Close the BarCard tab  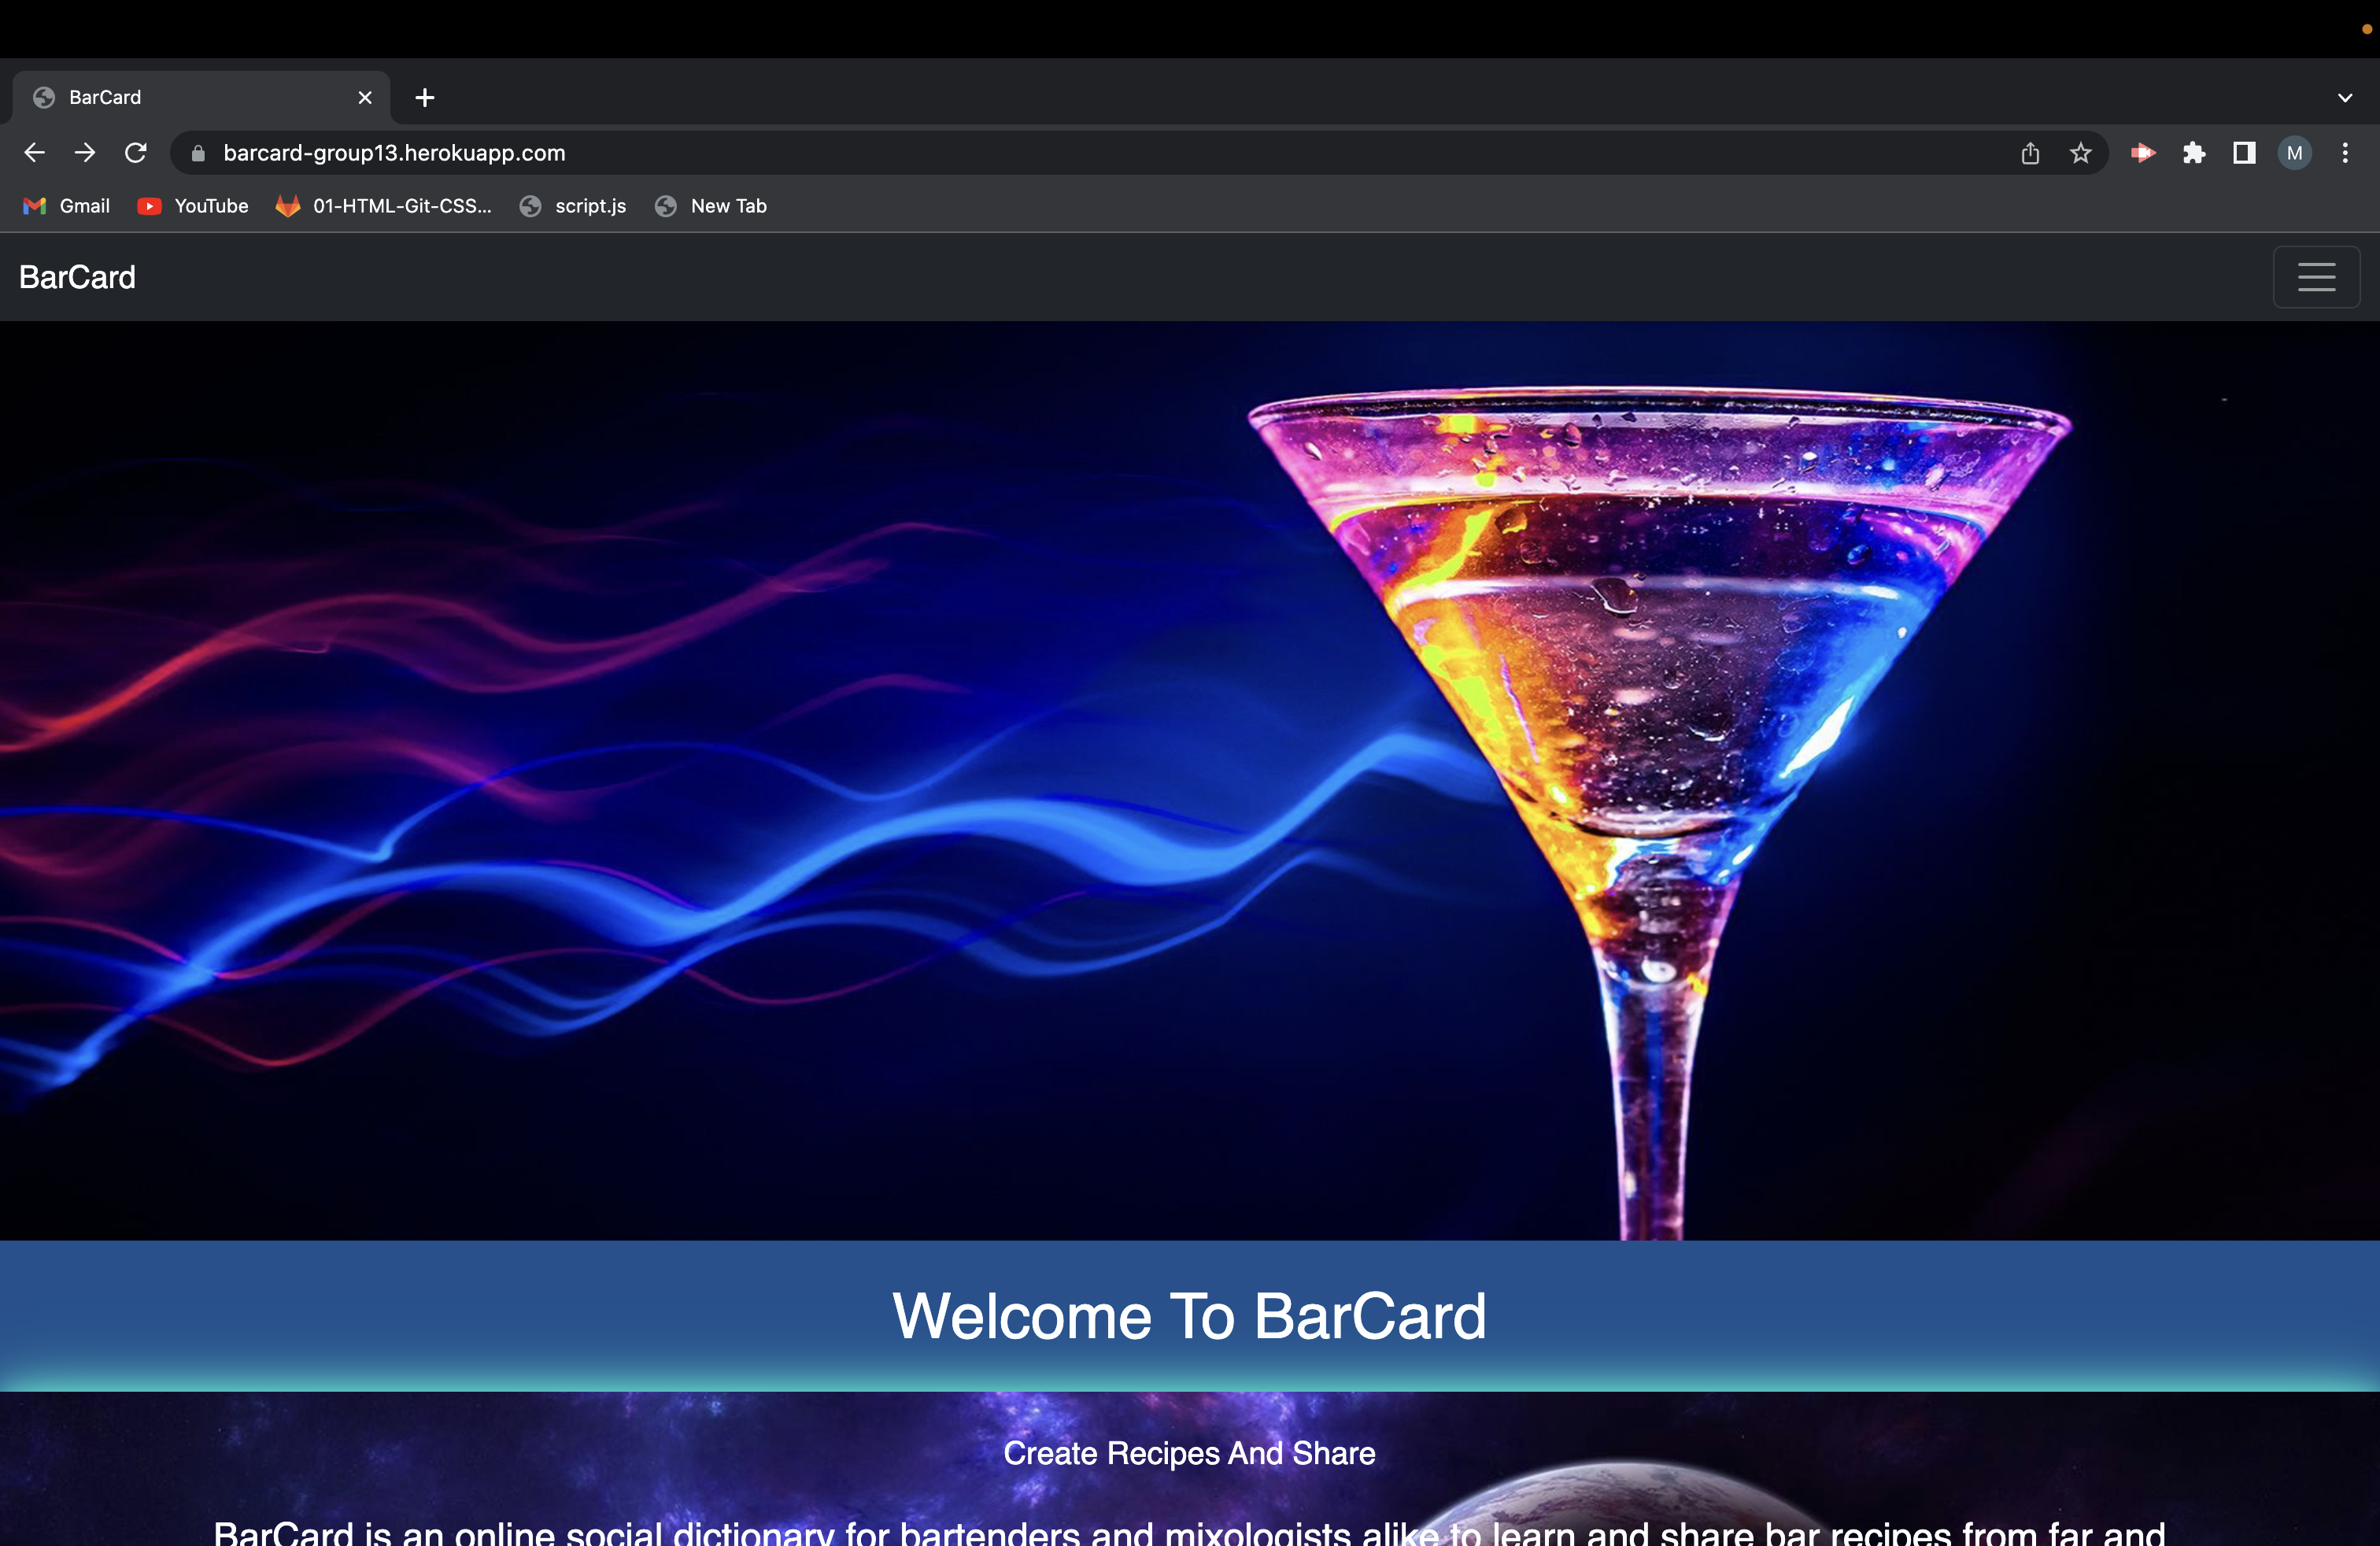(x=365, y=97)
